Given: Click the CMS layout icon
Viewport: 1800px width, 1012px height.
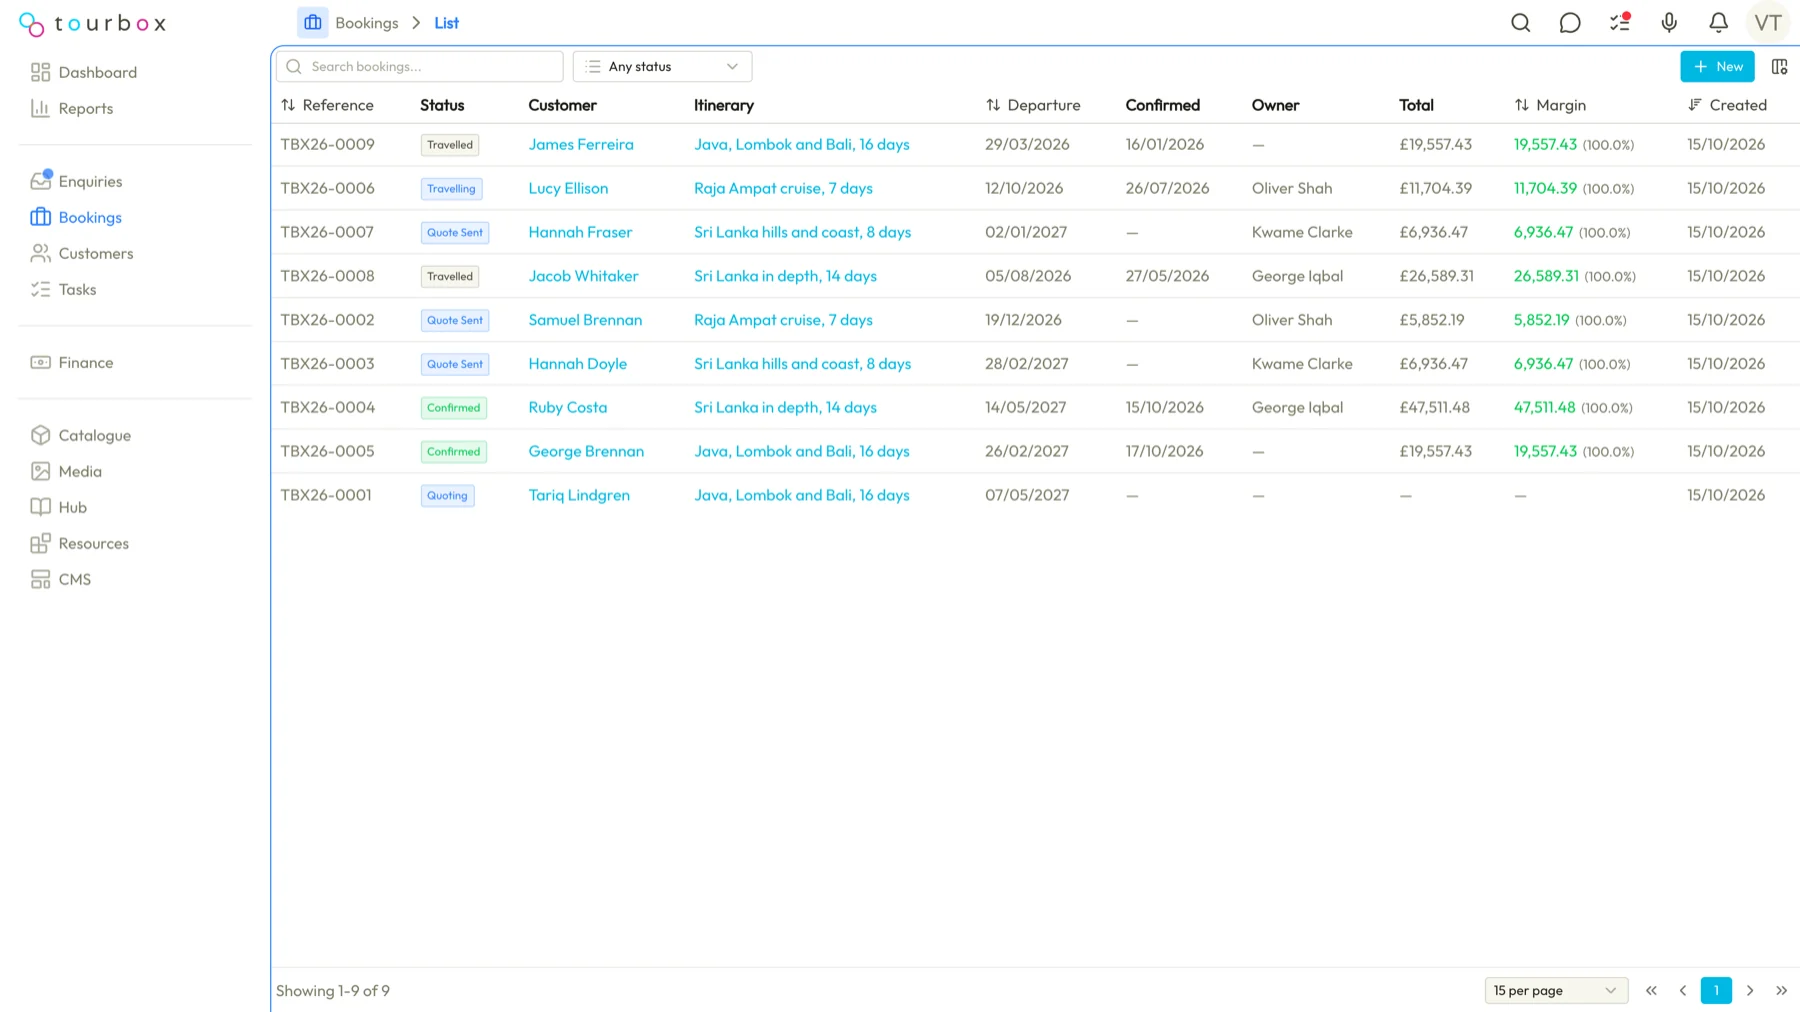Looking at the screenshot, I should [40, 579].
